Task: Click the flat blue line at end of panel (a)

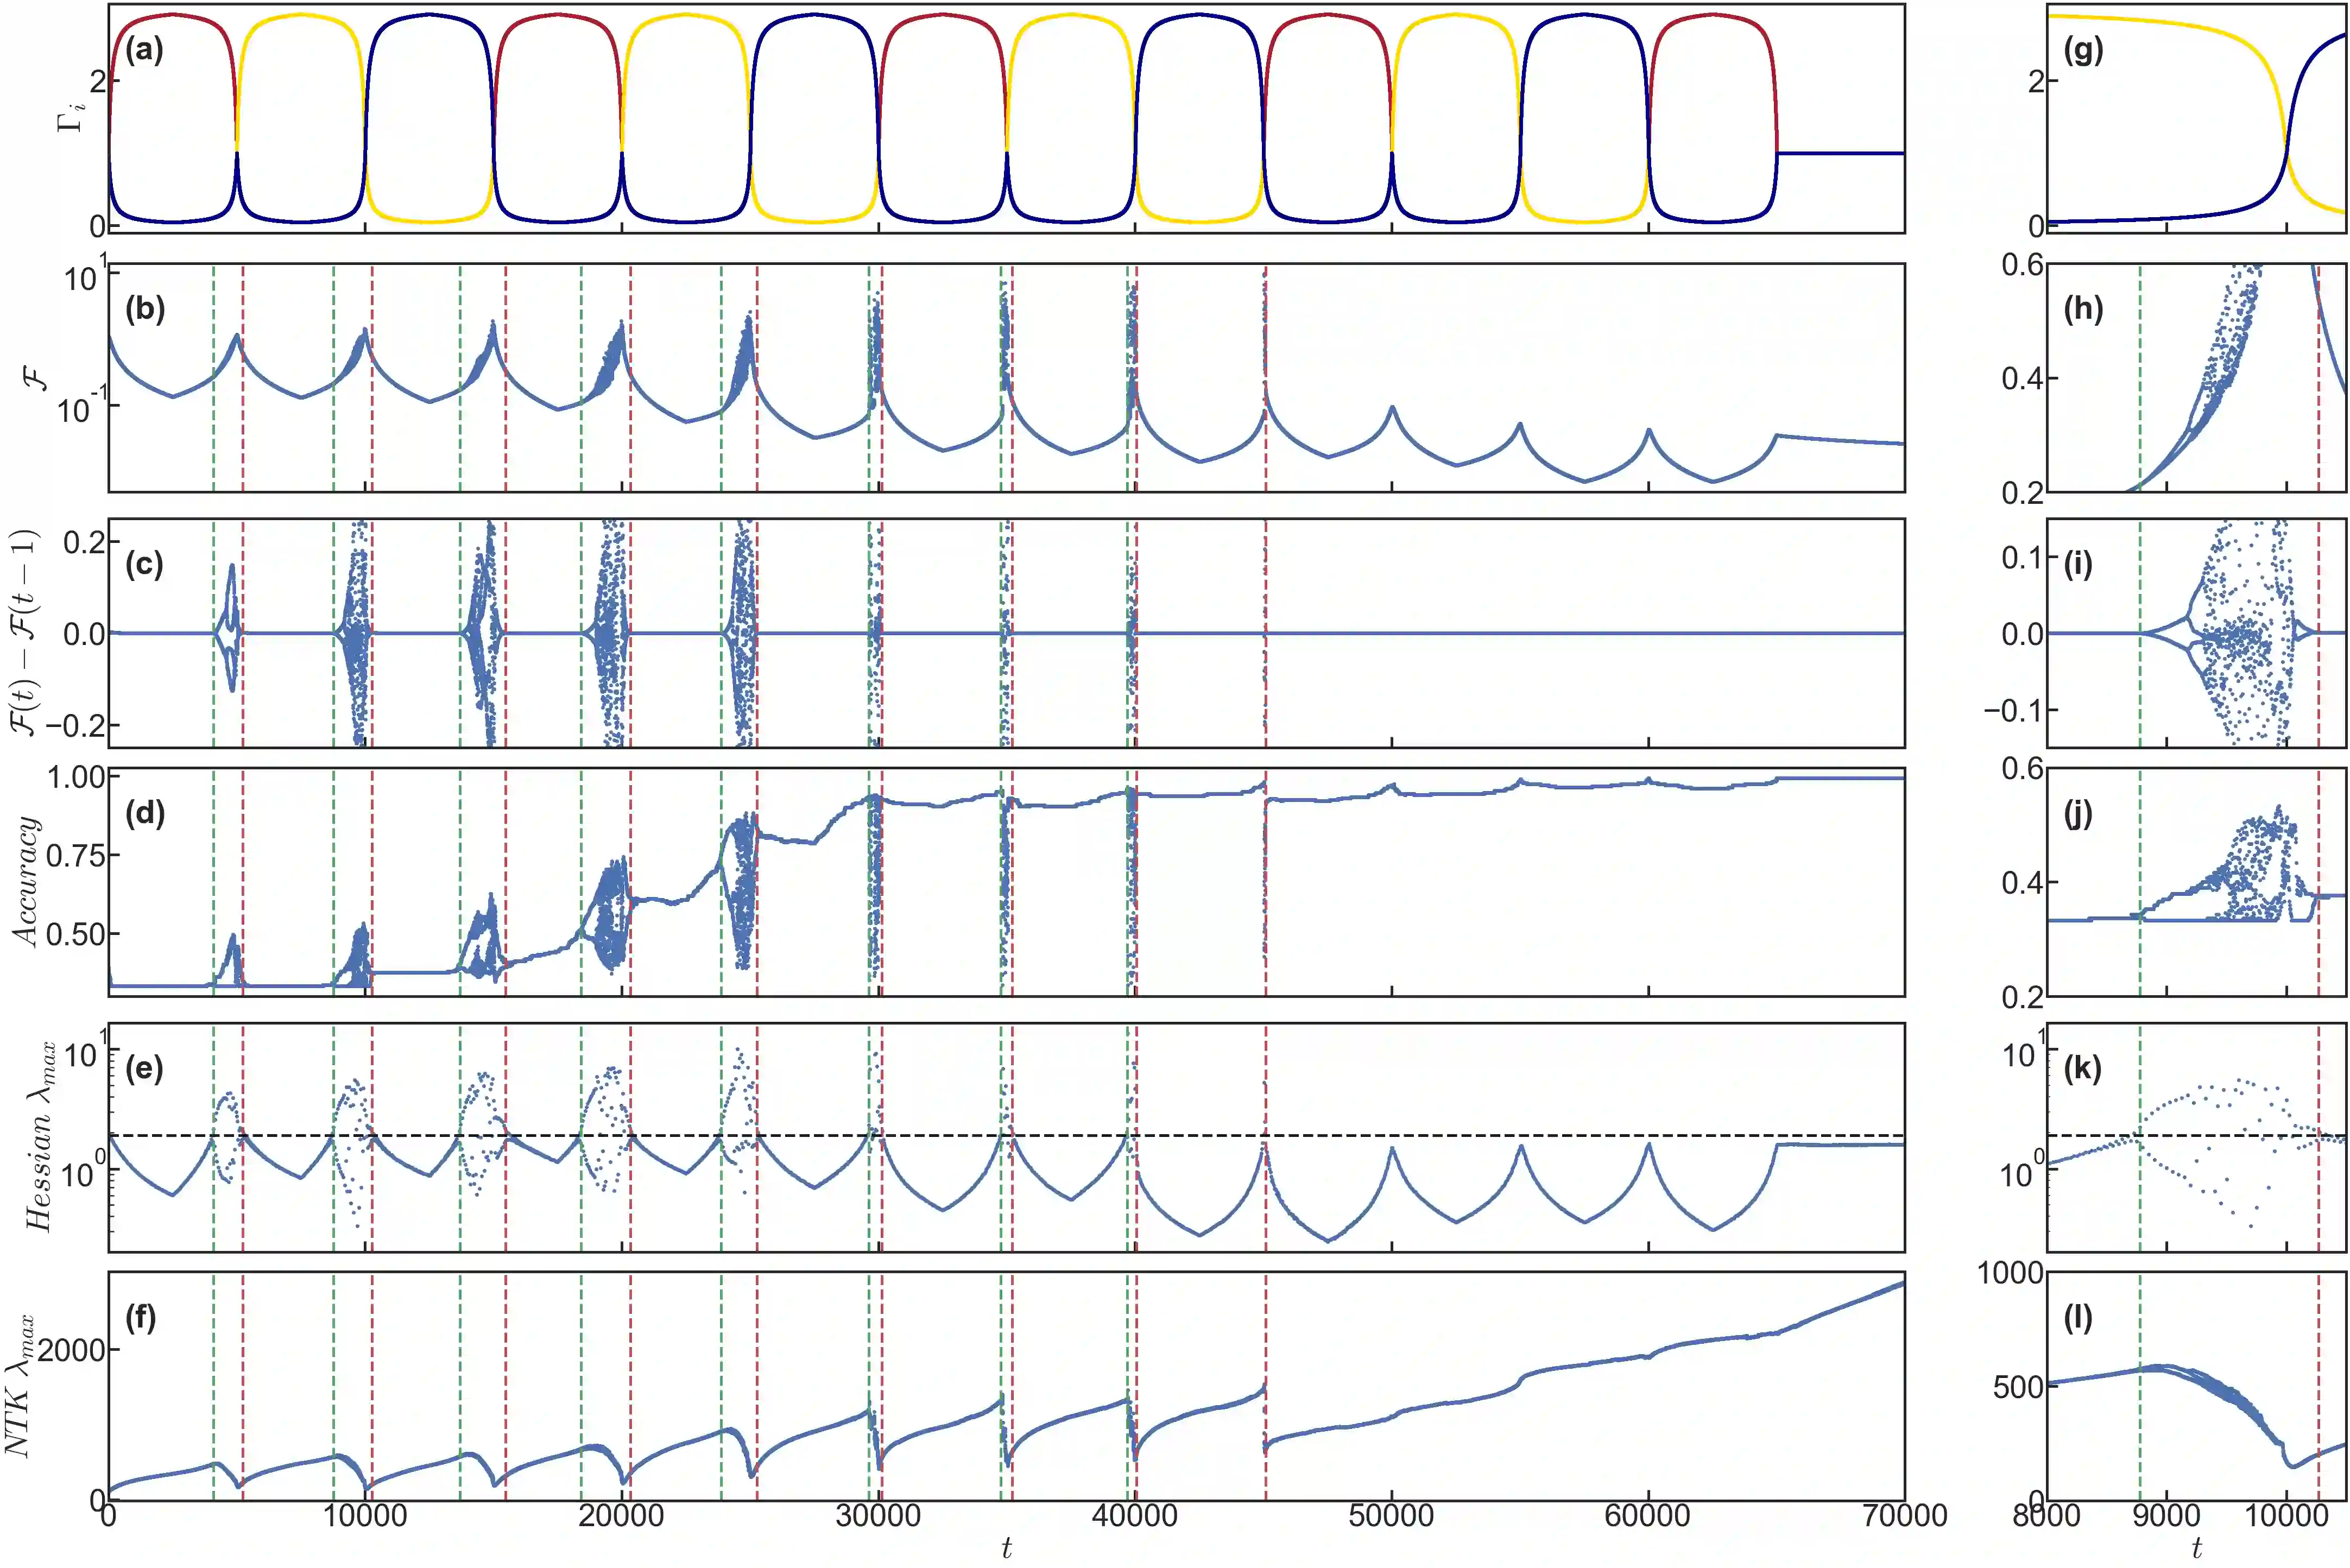Action: 1840,153
